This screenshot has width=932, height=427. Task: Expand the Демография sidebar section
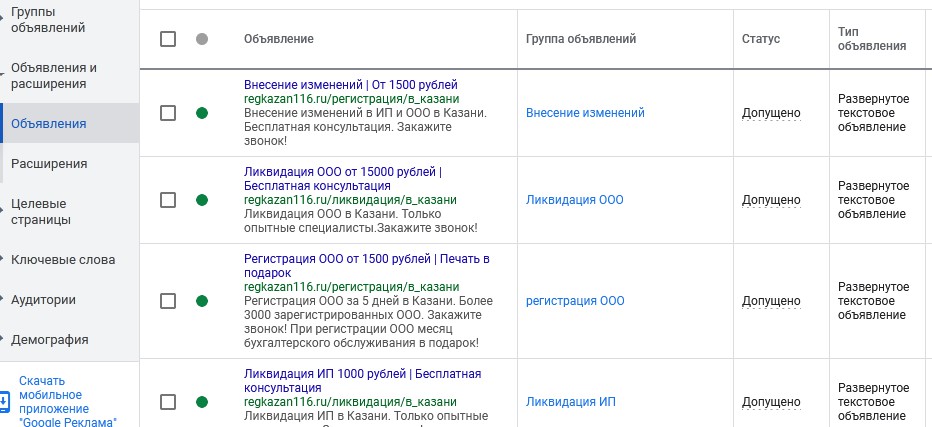49,340
